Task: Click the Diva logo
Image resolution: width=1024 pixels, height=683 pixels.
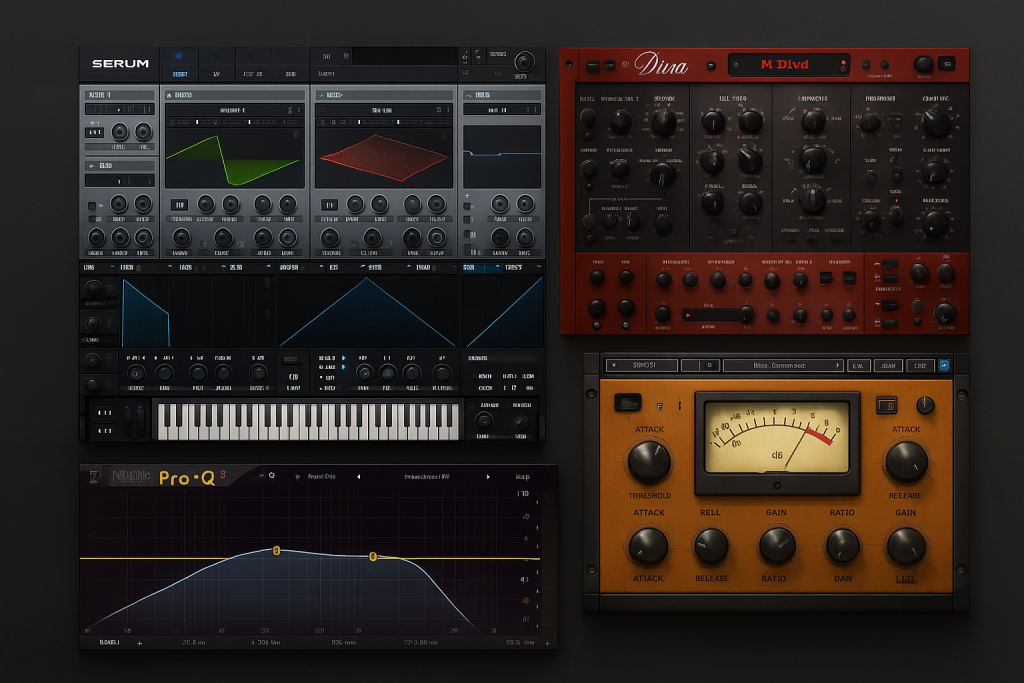Action: (x=661, y=65)
